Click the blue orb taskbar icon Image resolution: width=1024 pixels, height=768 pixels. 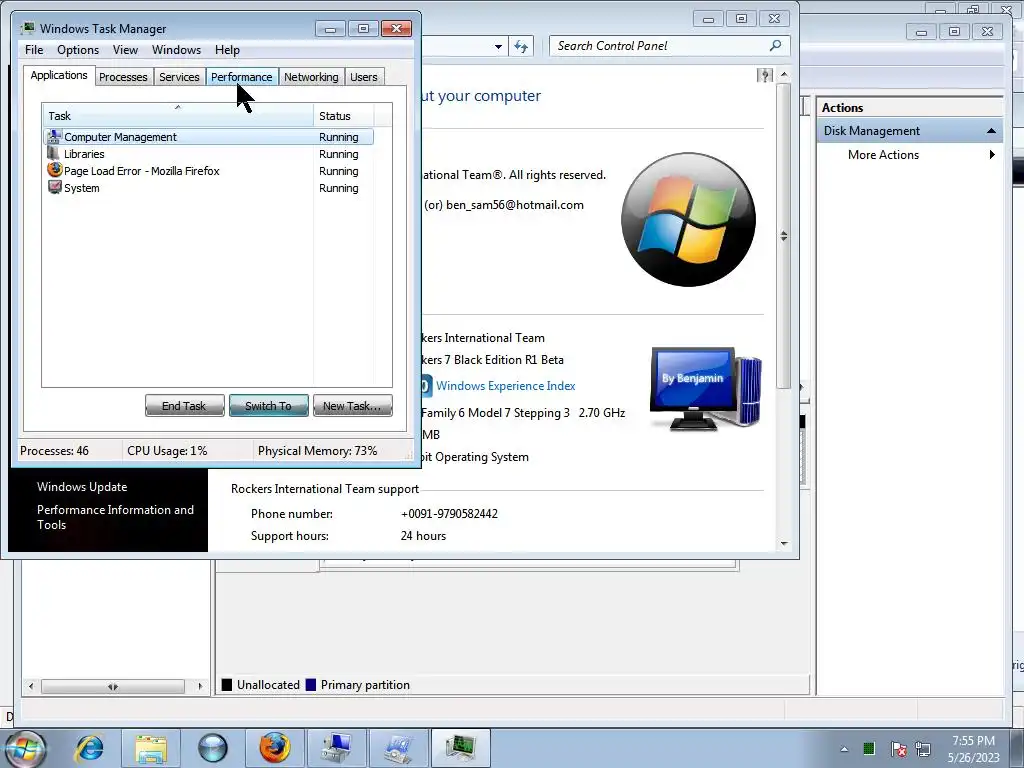pos(213,748)
